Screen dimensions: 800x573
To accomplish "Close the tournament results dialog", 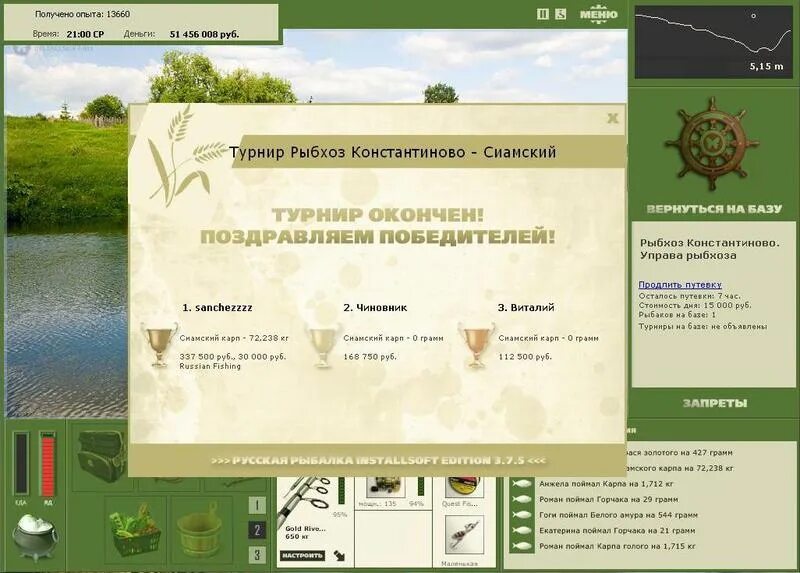I will click(612, 118).
